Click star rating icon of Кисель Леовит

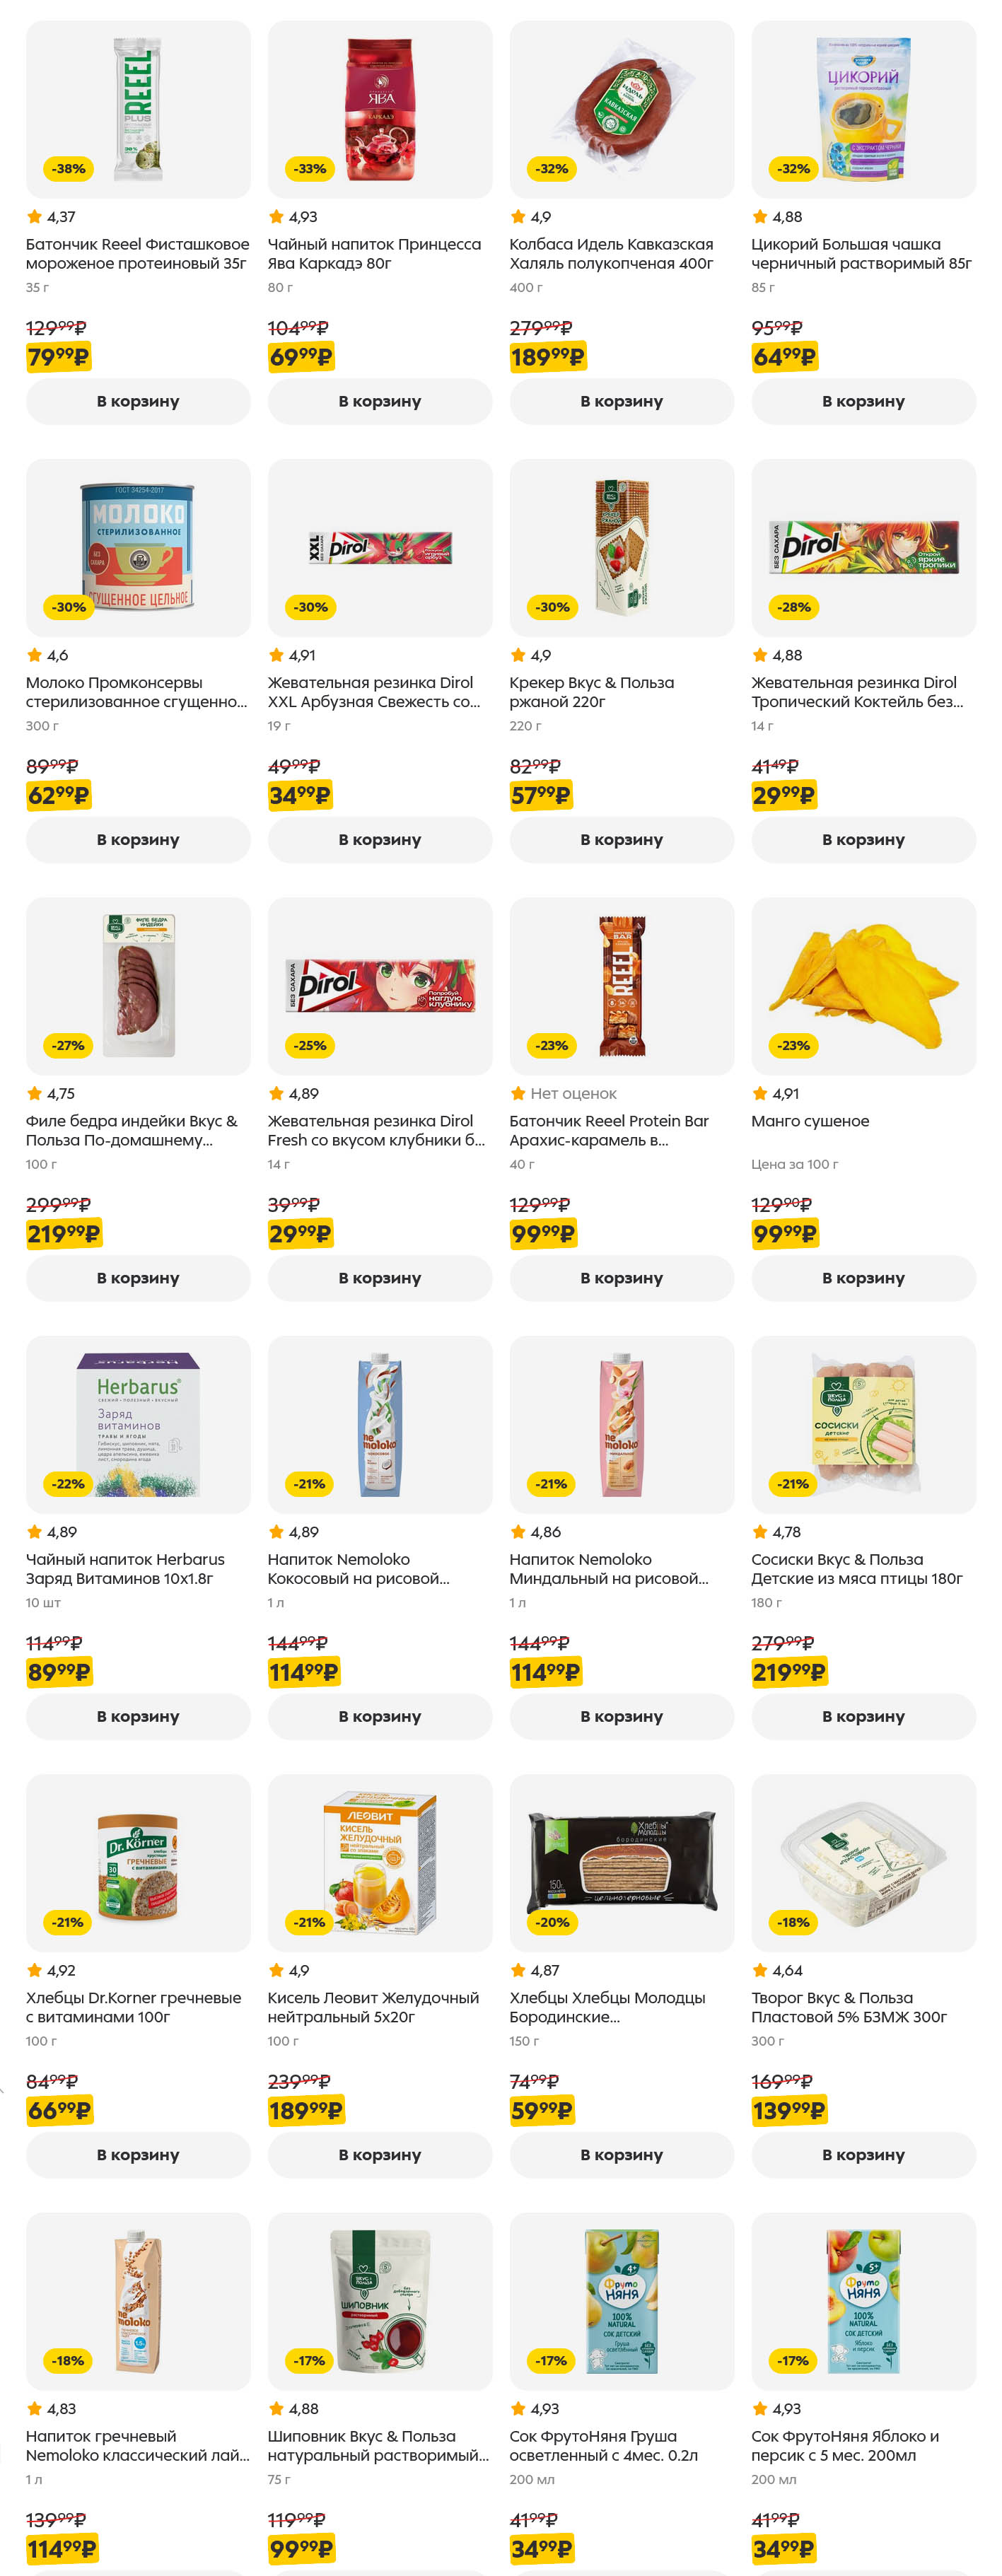[x=276, y=1971]
